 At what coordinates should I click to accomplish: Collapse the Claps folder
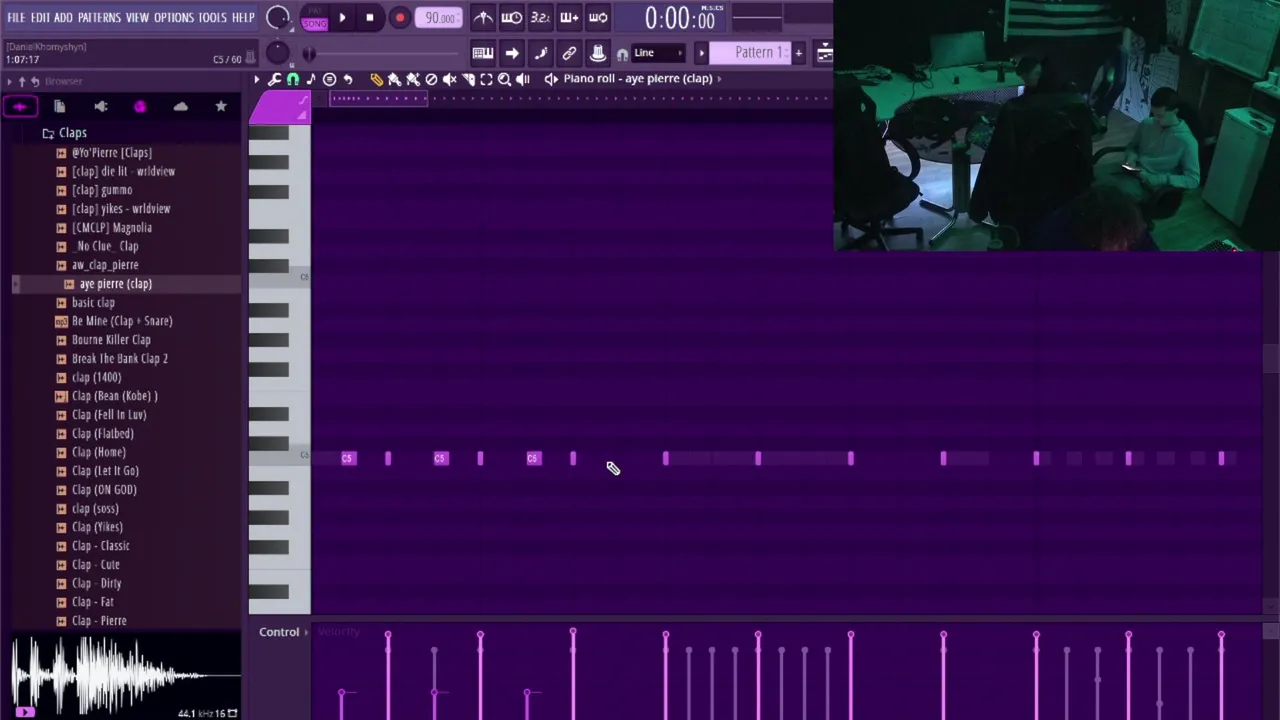point(64,133)
